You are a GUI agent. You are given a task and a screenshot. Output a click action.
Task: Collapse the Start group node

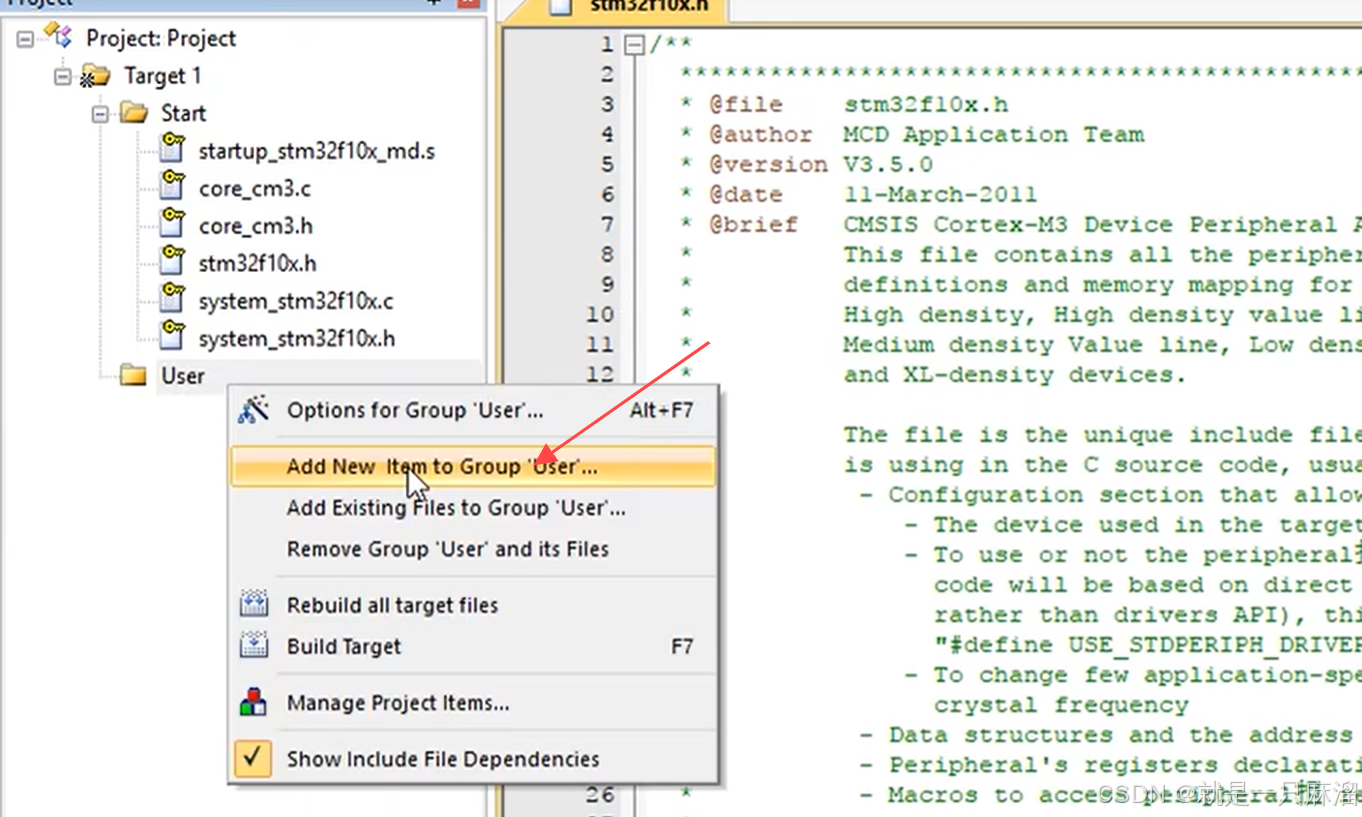(x=100, y=114)
